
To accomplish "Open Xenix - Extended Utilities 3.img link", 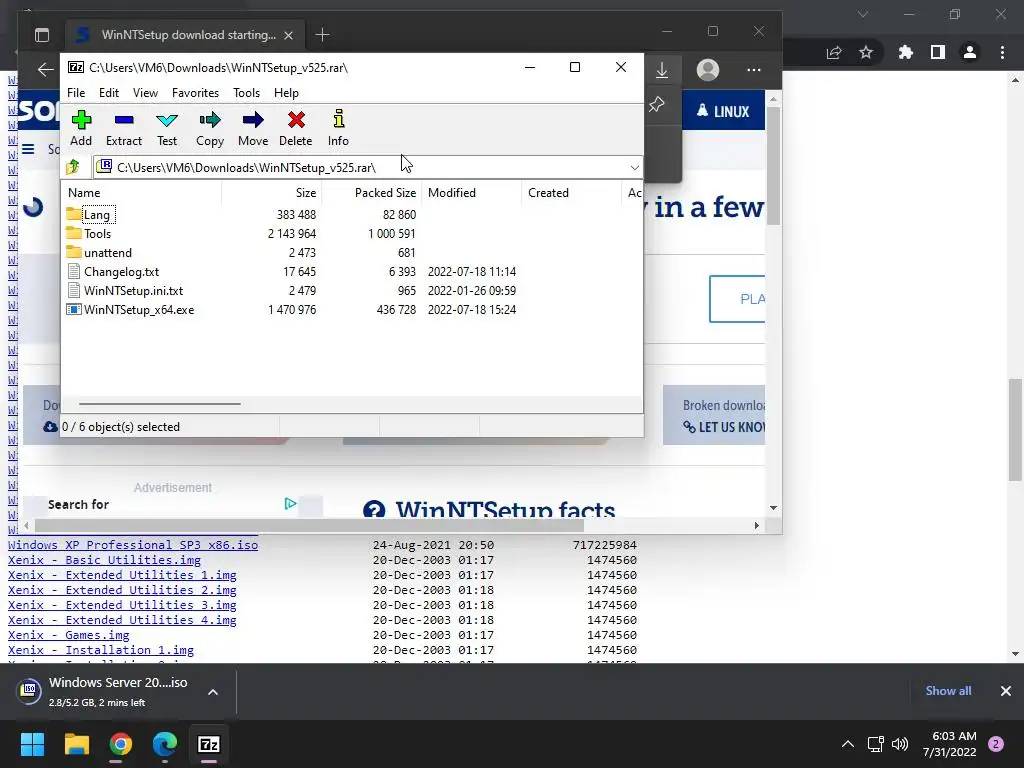I will 122,605.
